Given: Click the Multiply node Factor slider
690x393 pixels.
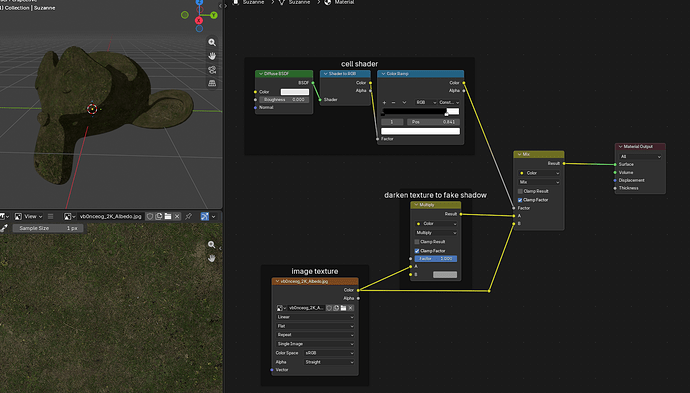Looking at the screenshot, I should (436, 259).
